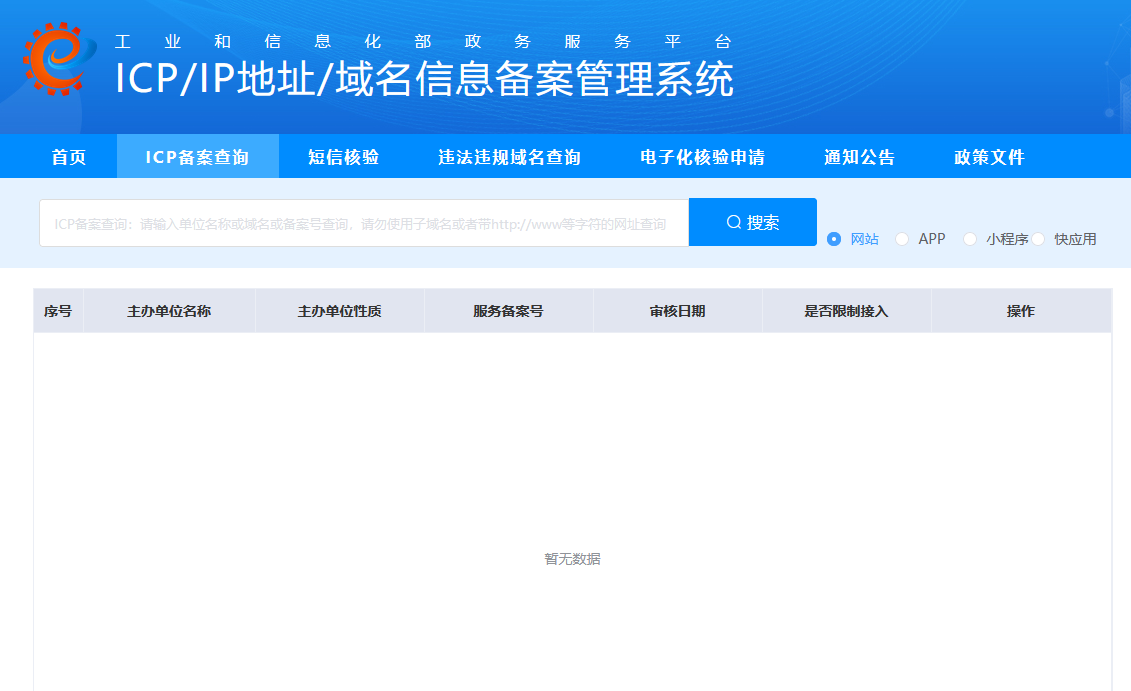
Task: Select the 网站 radio button
Action: pyautogui.click(x=834, y=239)
